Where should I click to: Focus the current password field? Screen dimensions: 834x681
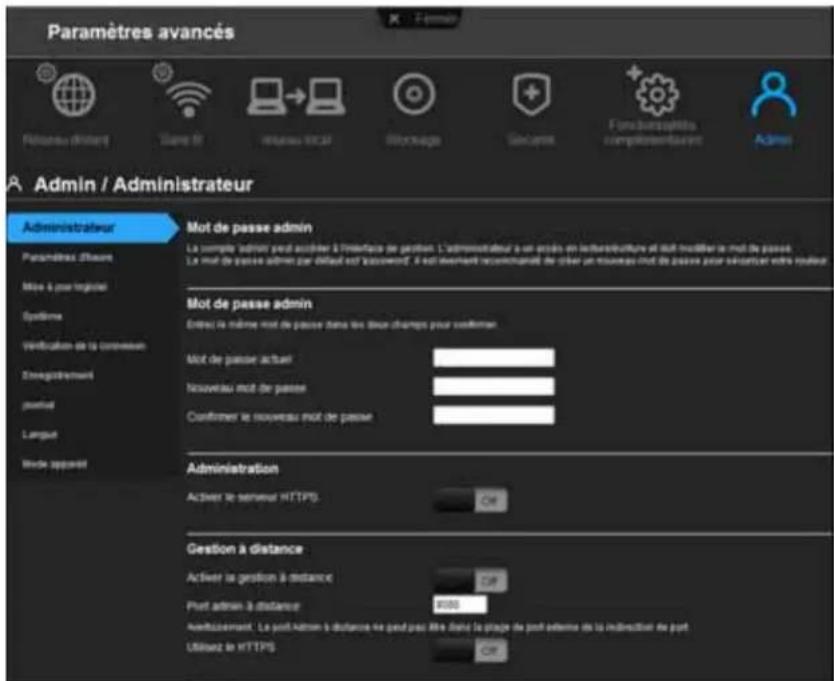(x=494, y=358)
